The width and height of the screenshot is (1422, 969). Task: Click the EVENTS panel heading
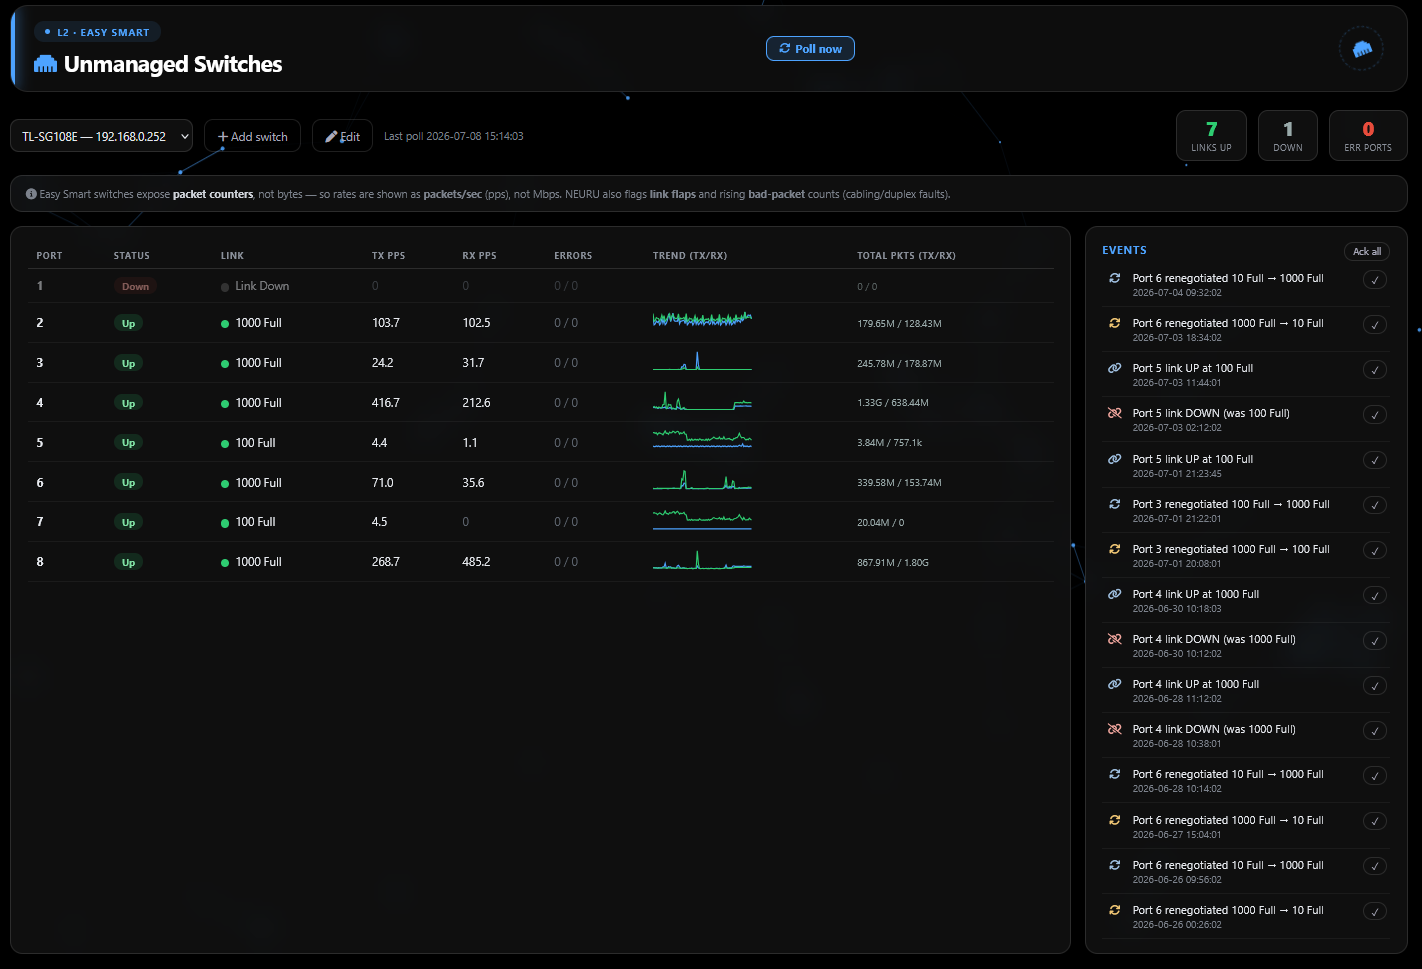point(1124,250)
